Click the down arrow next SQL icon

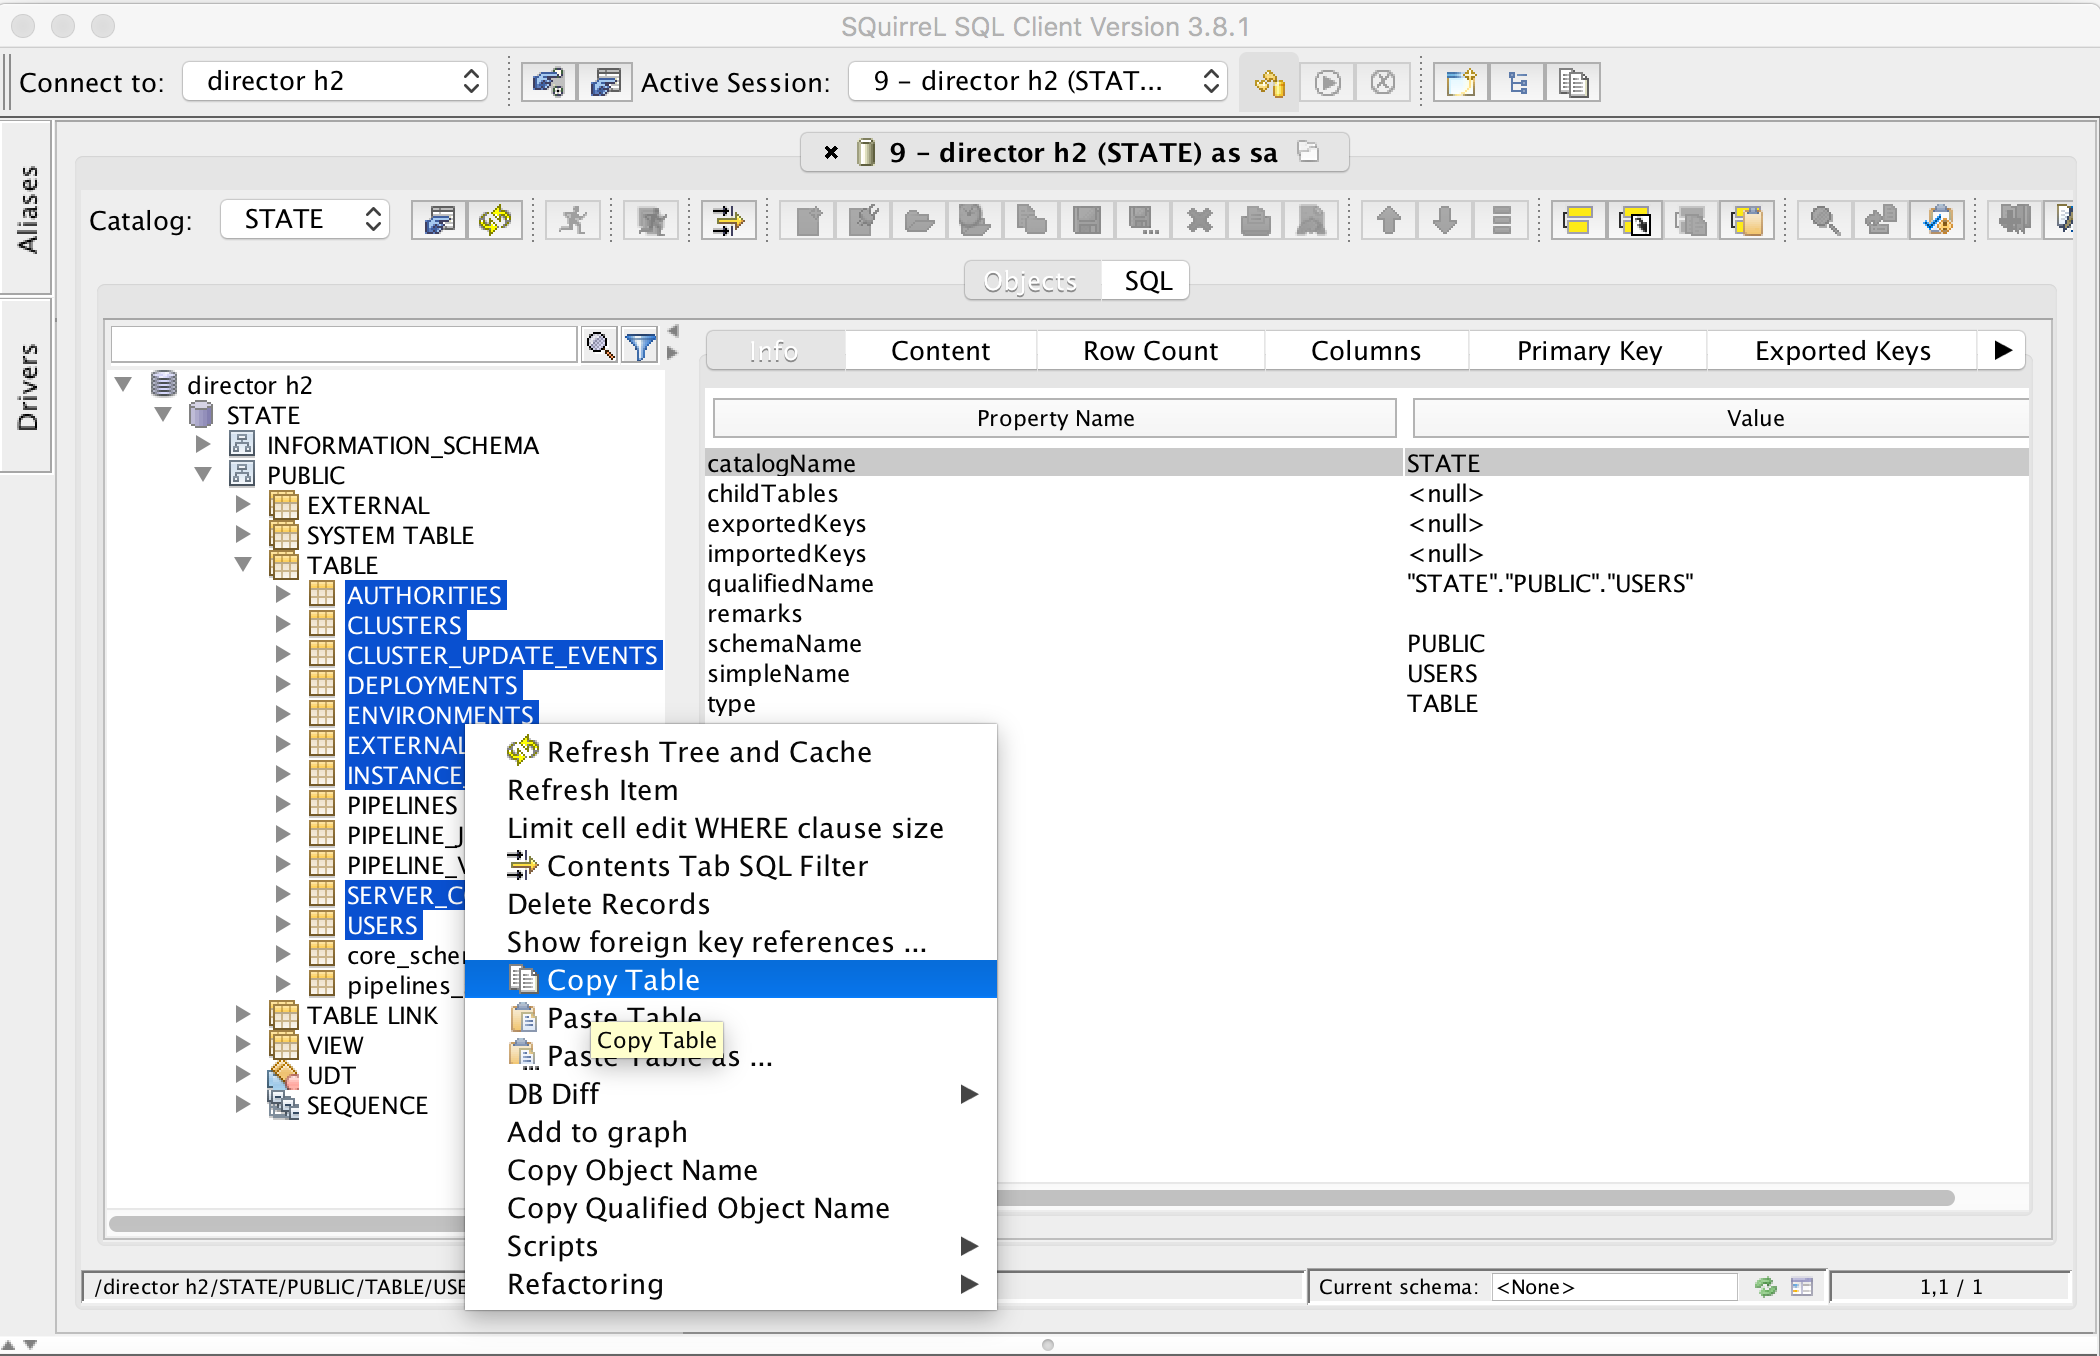click(1445, 220)
